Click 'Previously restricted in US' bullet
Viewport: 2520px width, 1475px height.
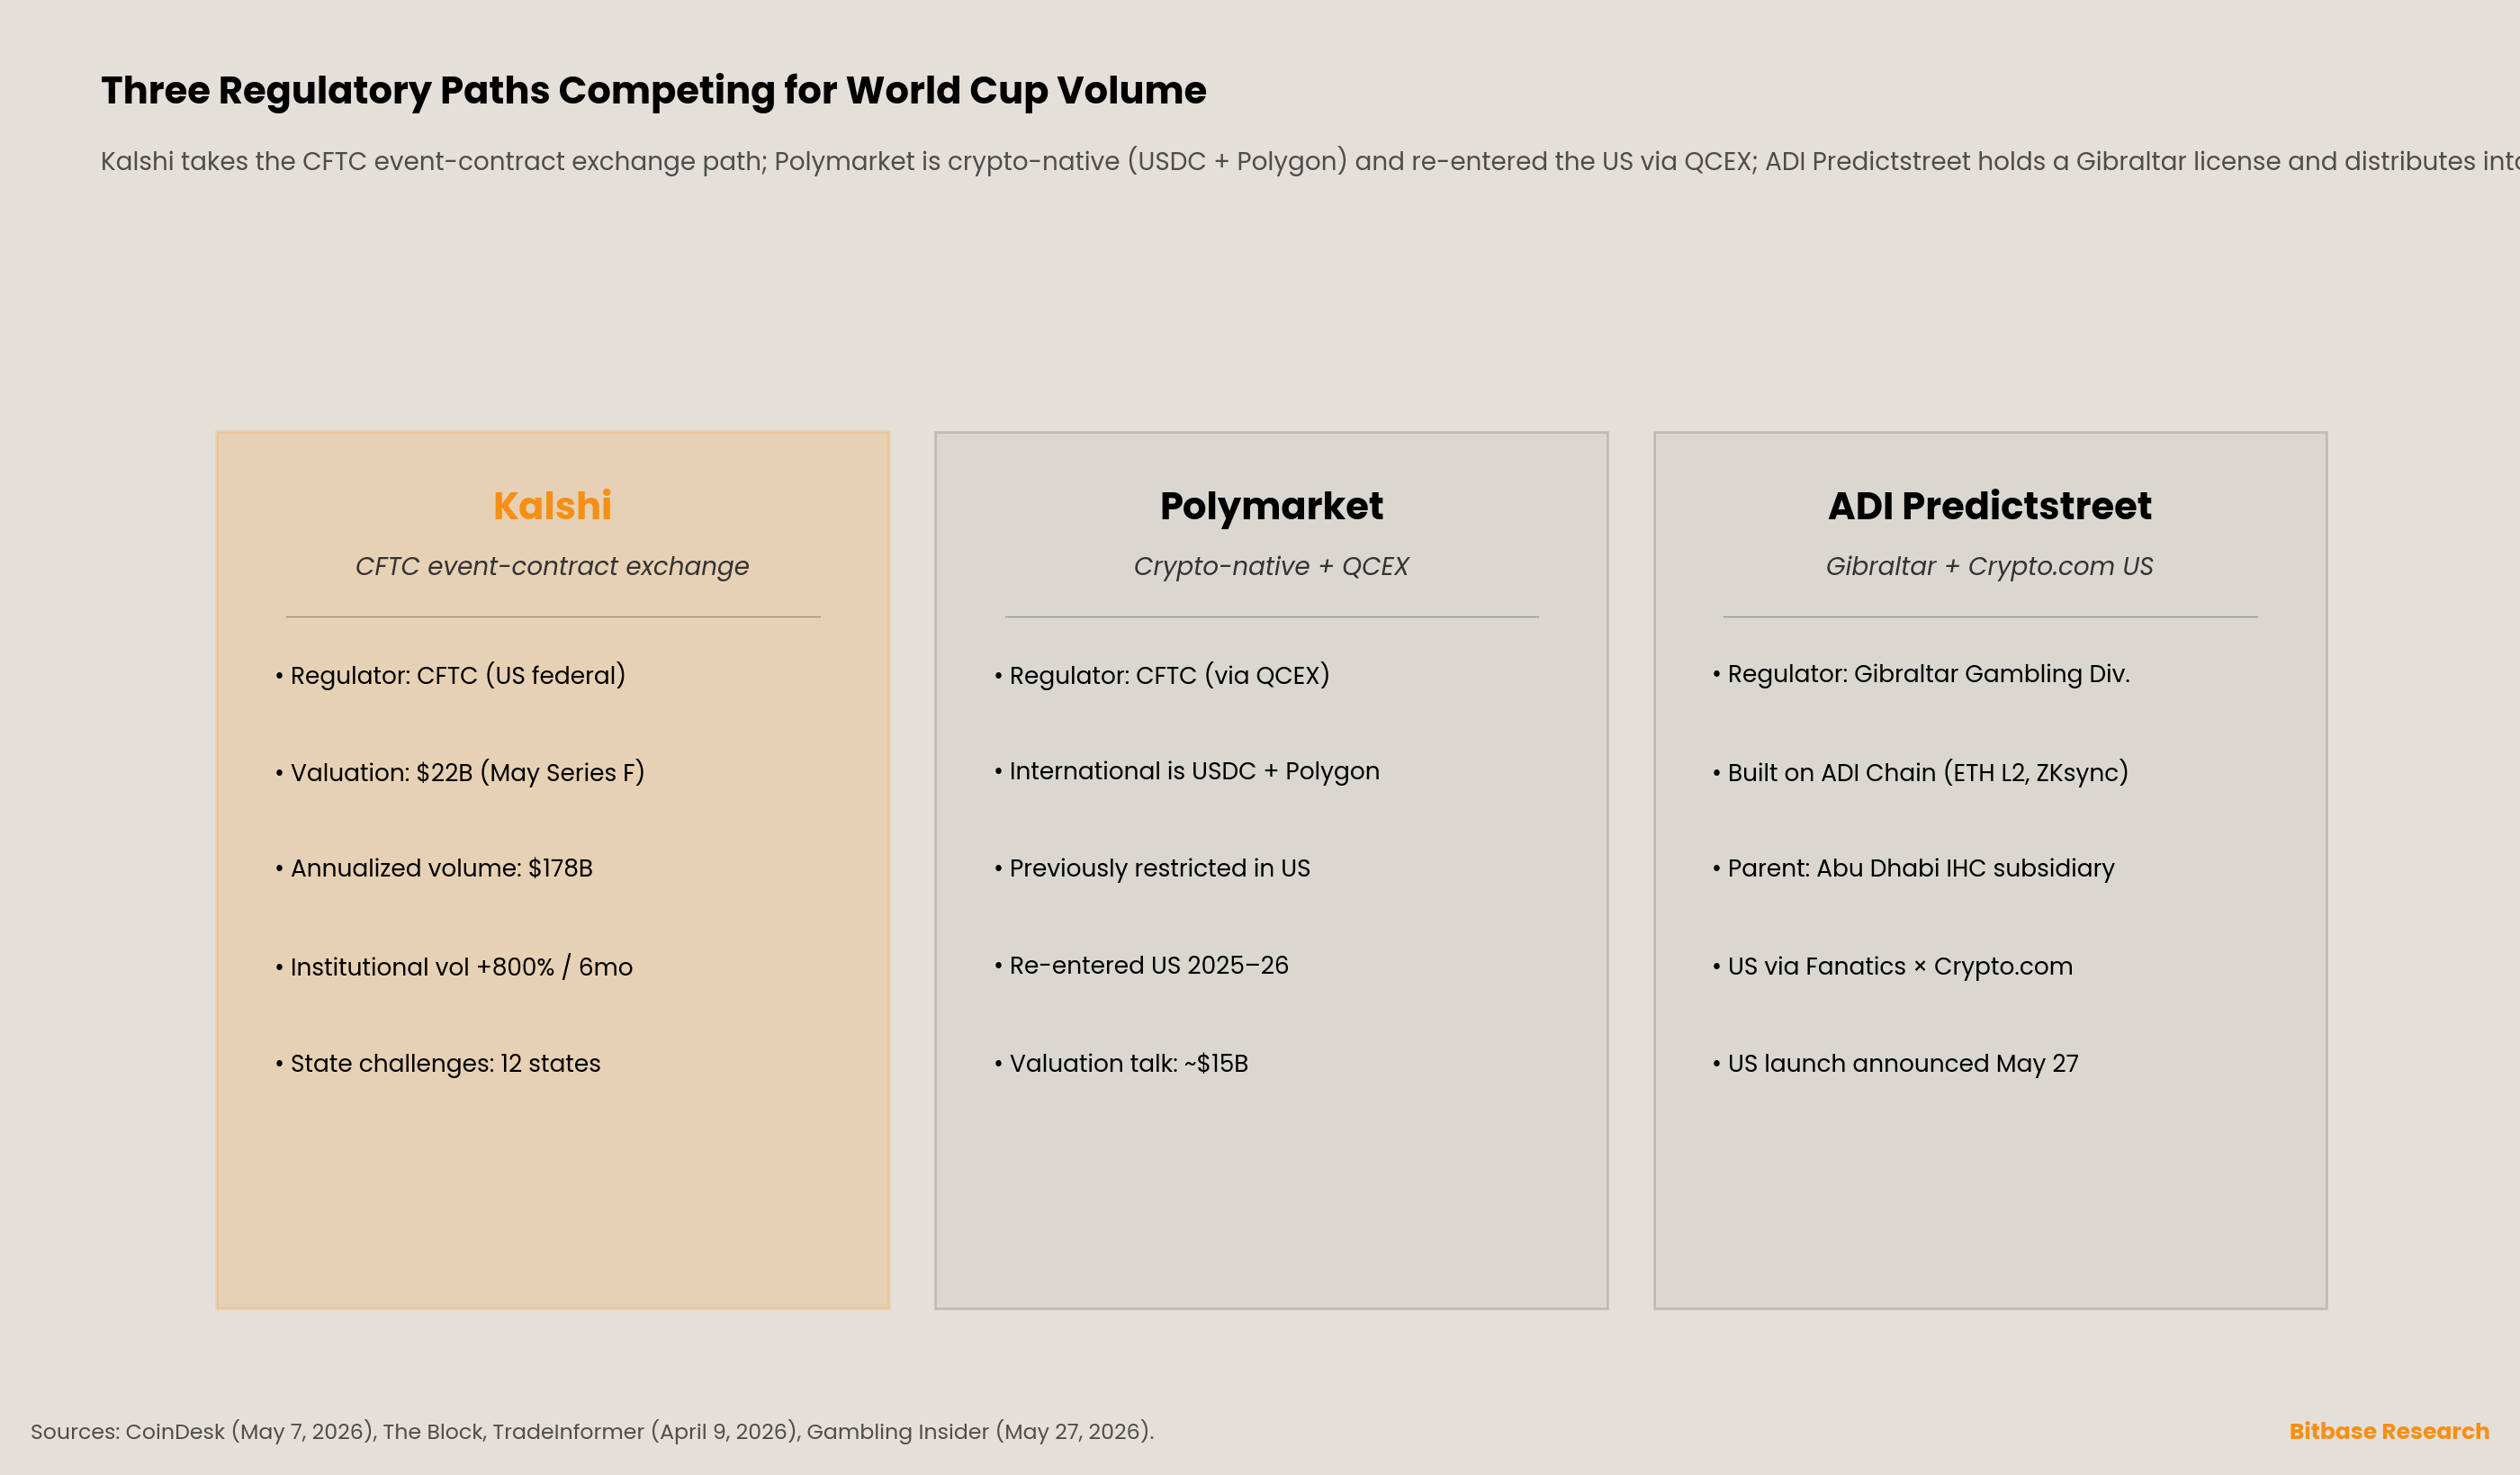[1152, 868]
